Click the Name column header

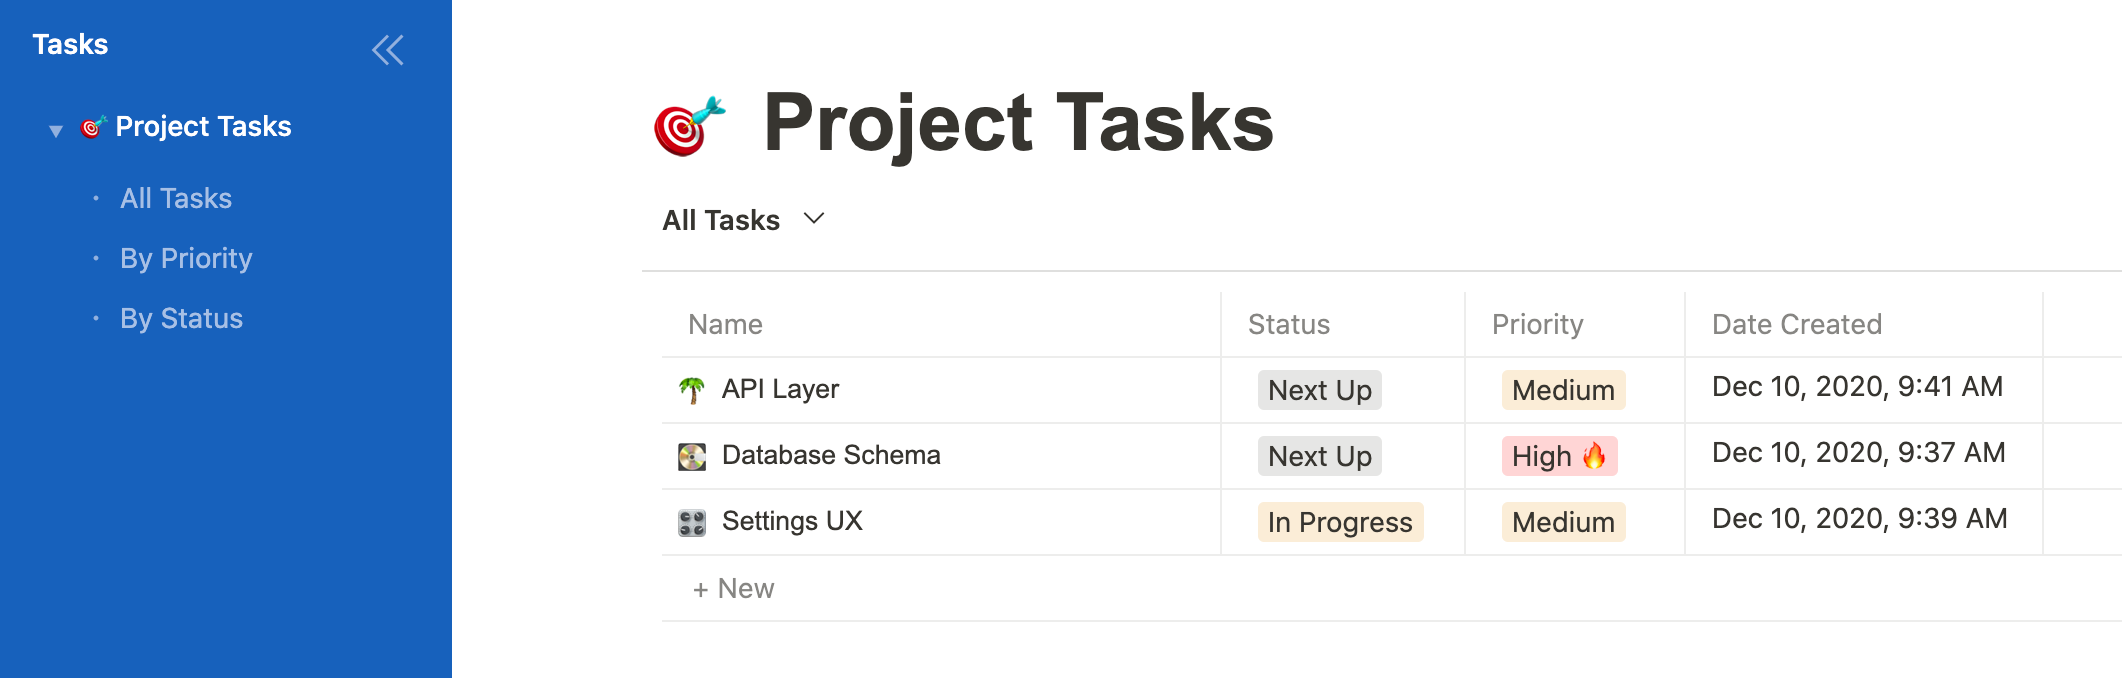pos(725,324)
